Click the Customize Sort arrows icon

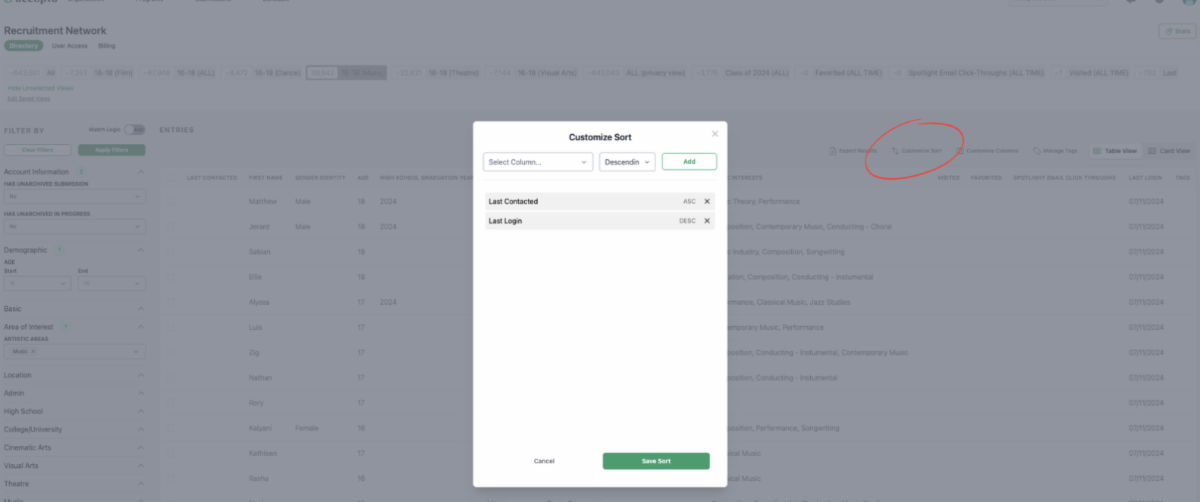pyautogui.click(x=896, y=151)
